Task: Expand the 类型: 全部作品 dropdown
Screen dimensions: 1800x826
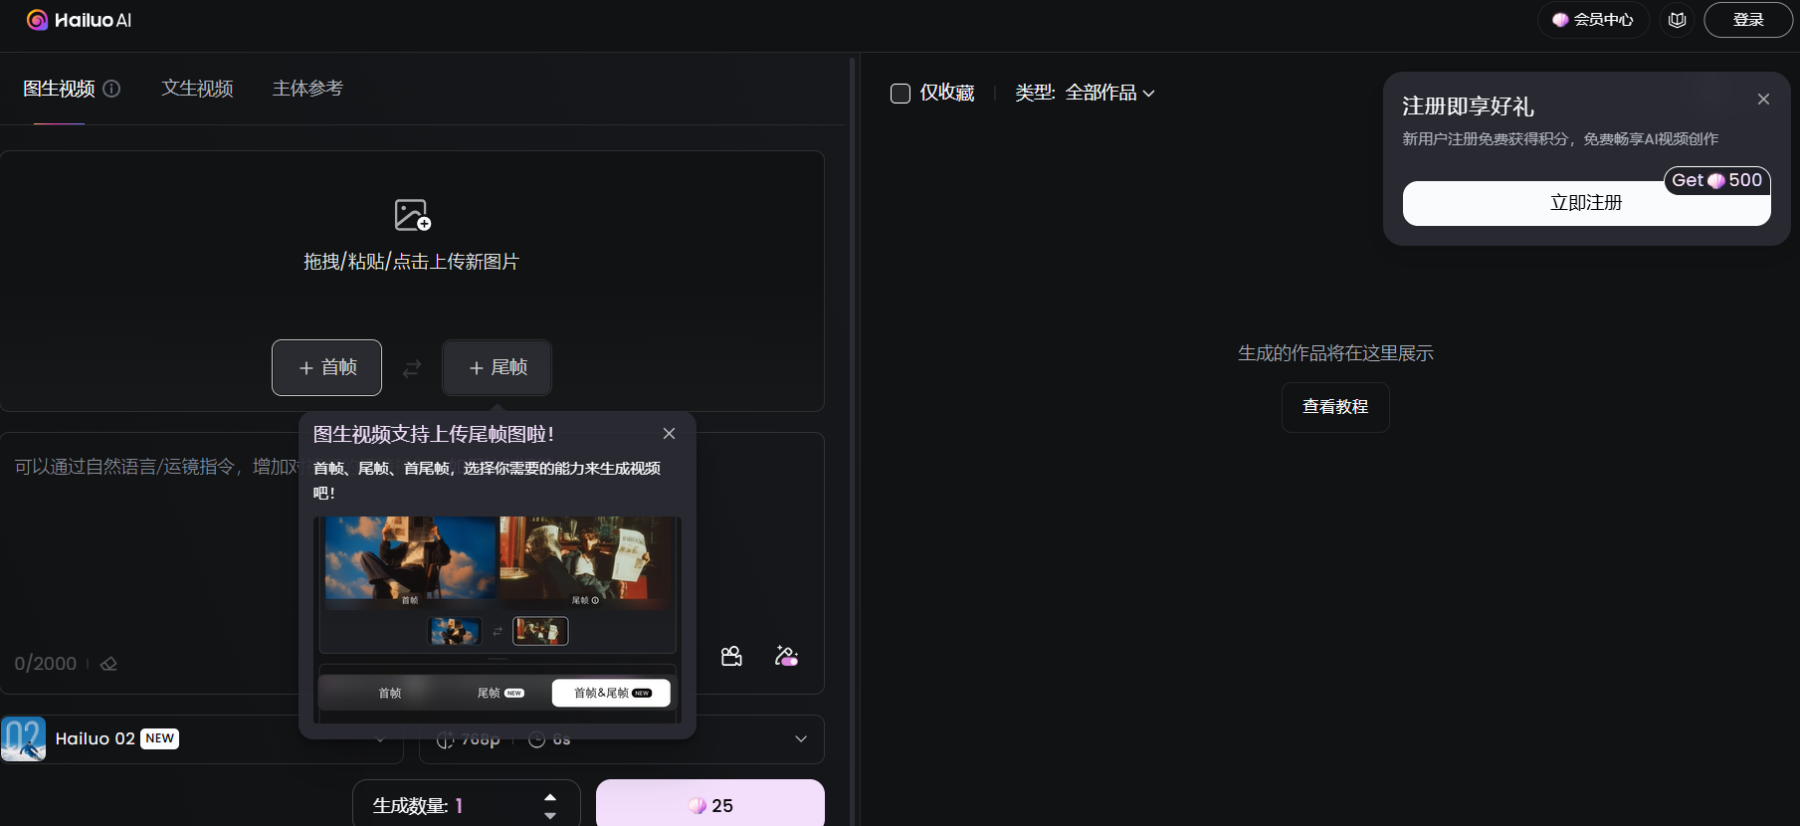Action: tap(1085, 93)
